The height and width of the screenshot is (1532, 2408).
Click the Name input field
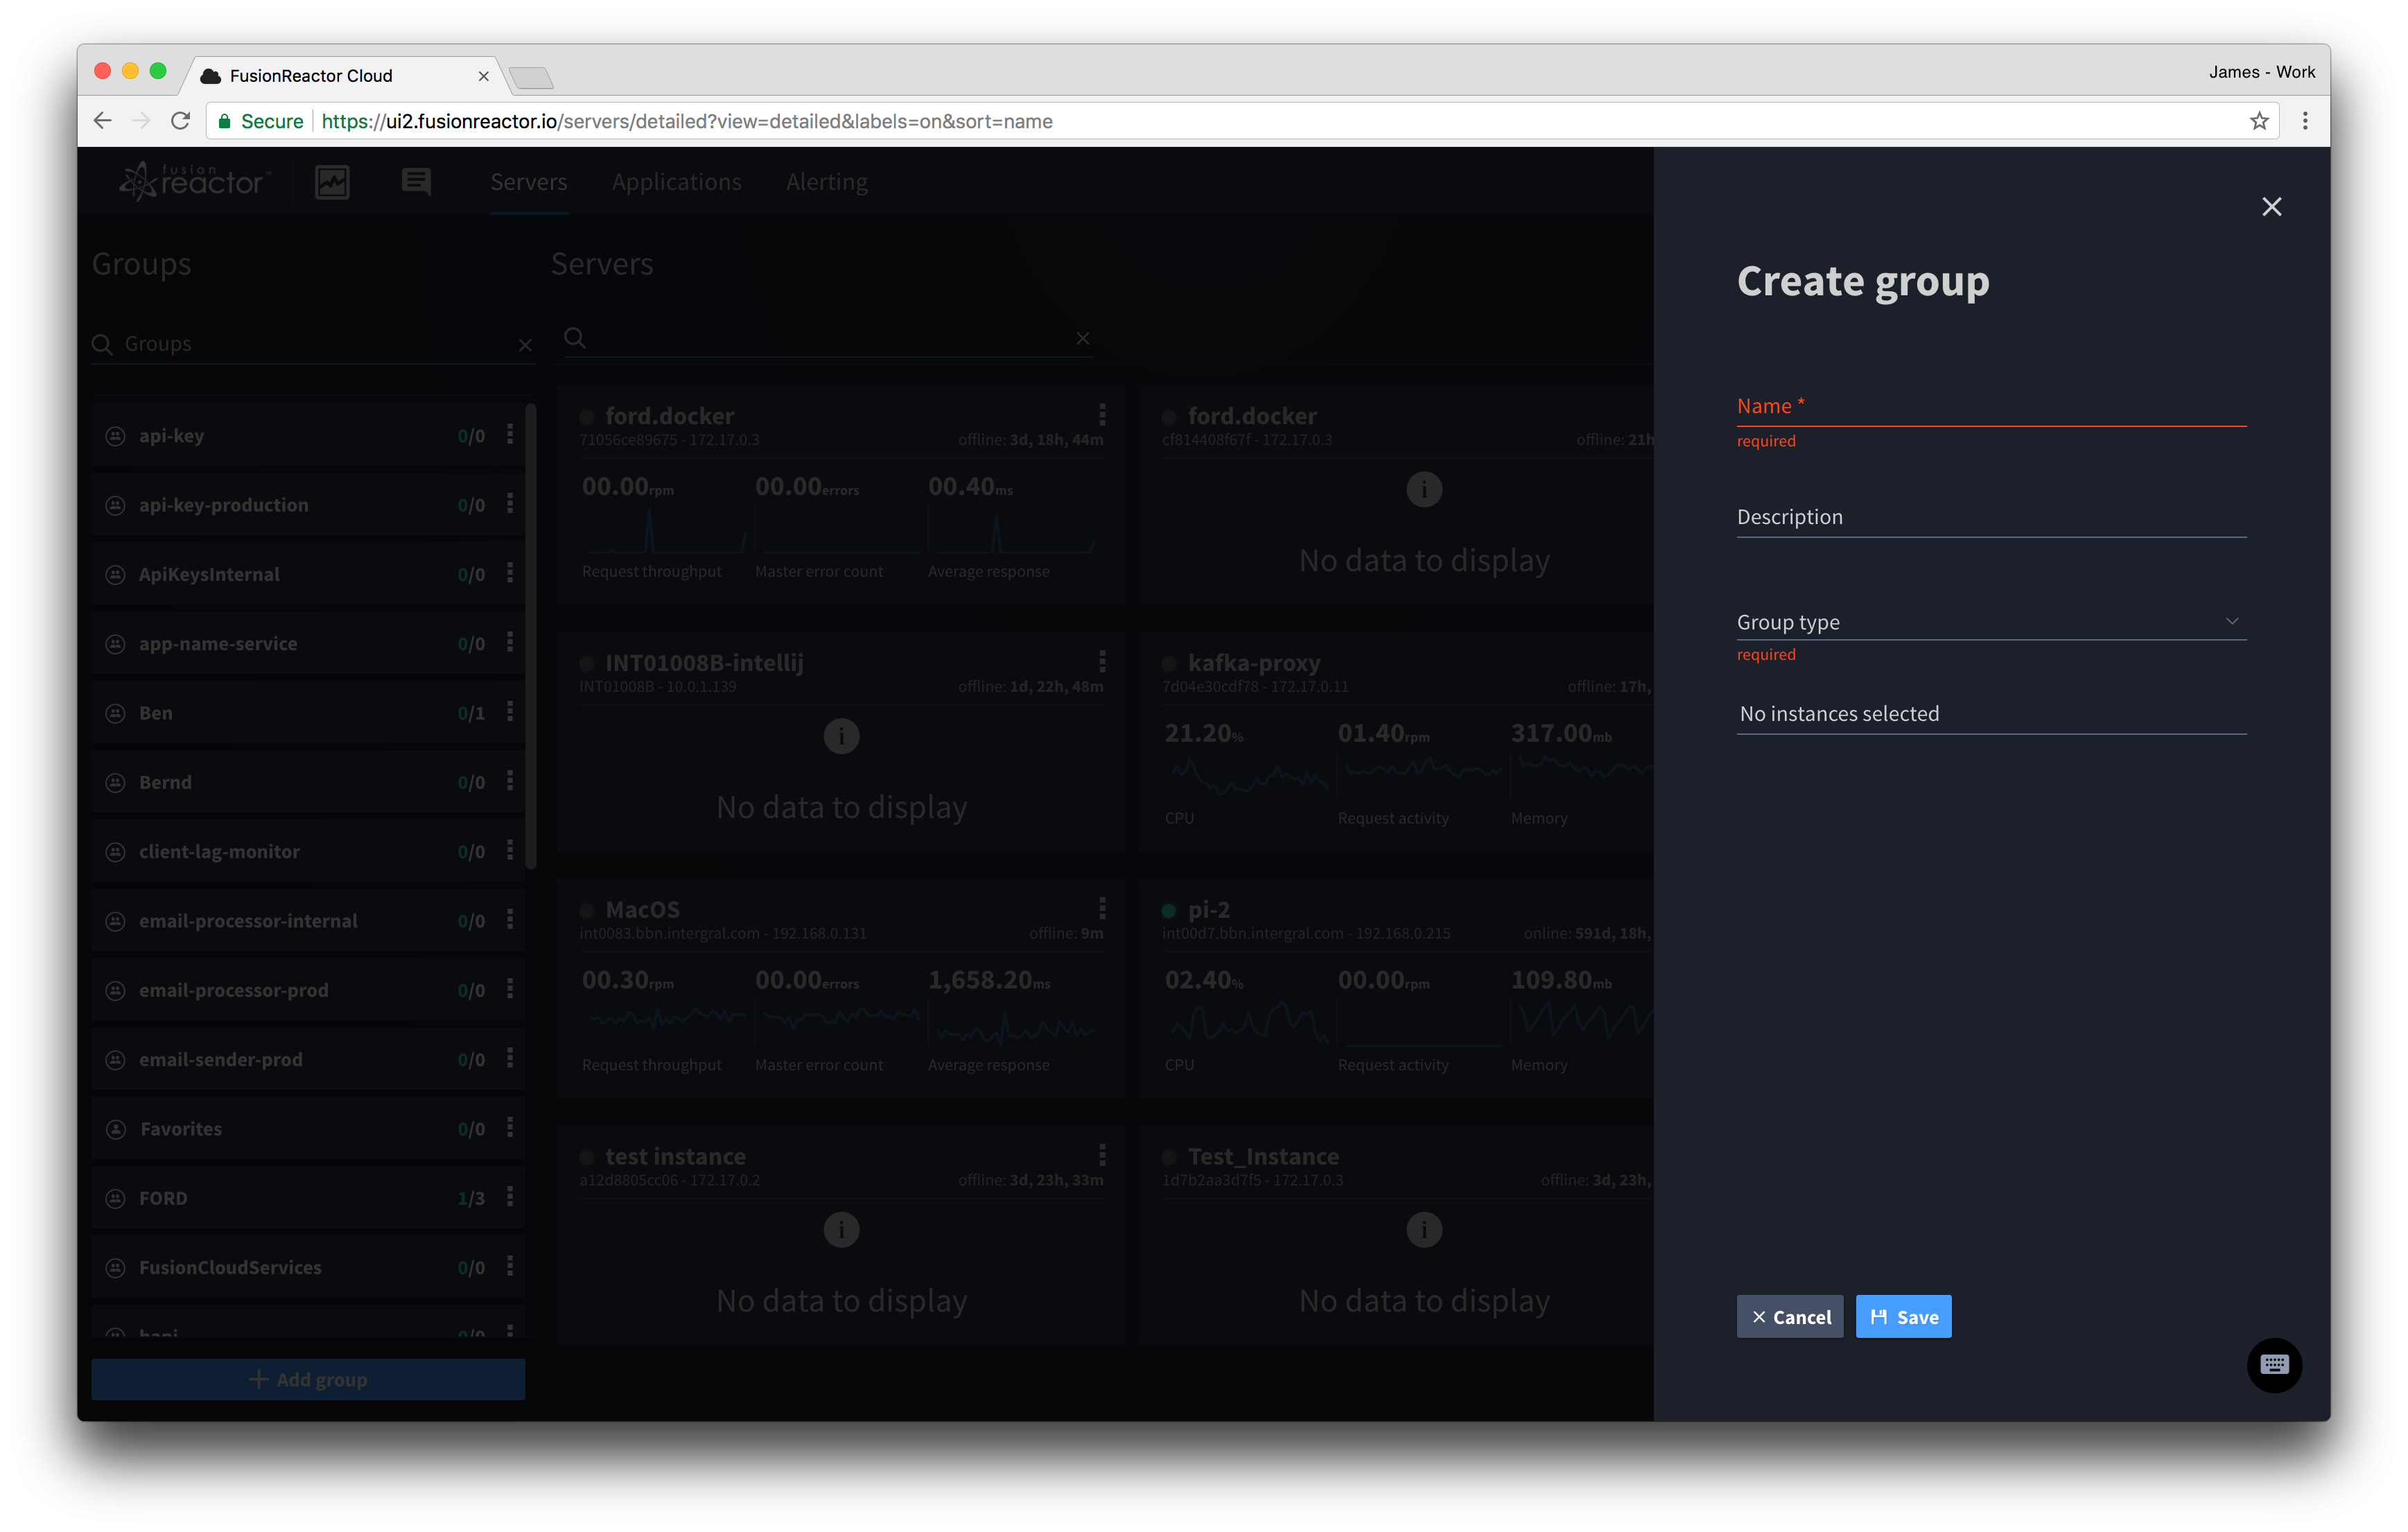click(x=1991, y=406)
